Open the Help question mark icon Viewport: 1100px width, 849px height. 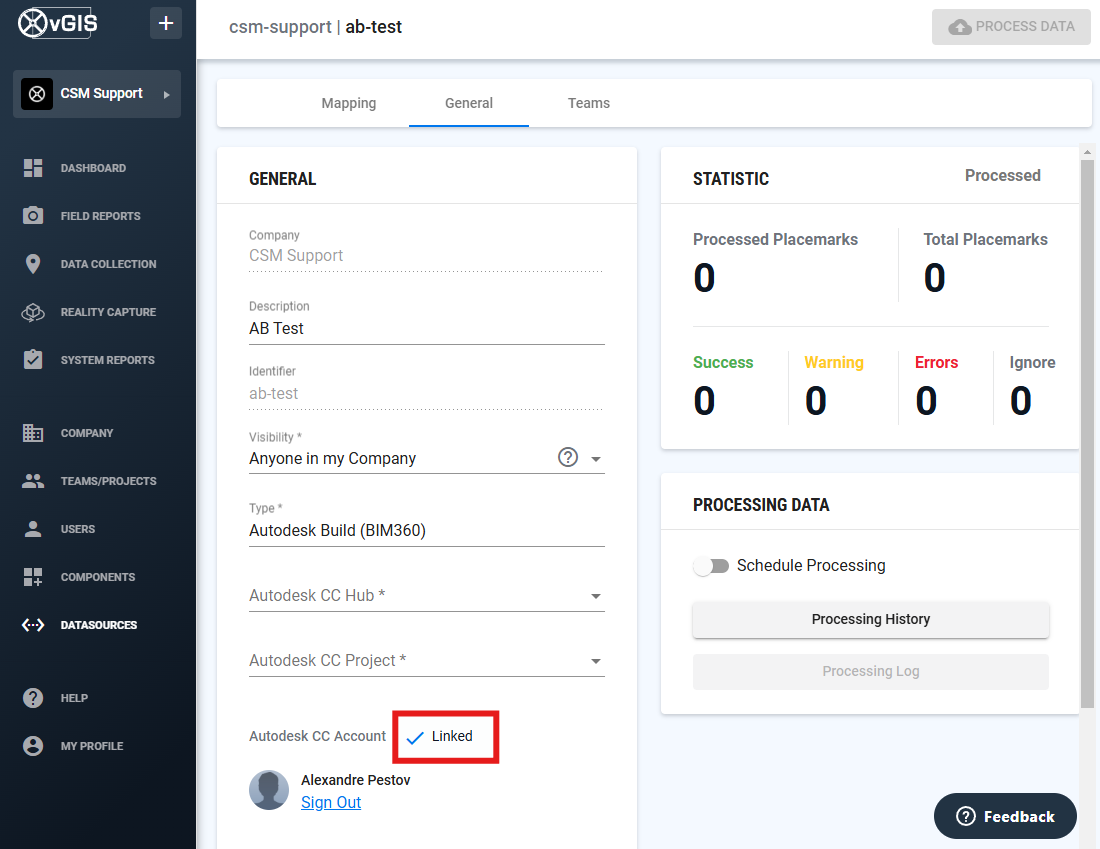pos(33,697)
